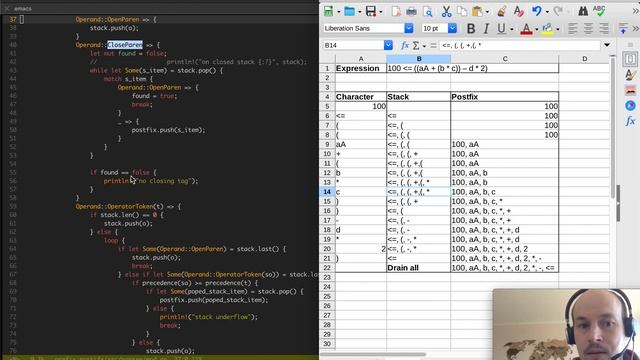
Task: Expand the formula bar with its arrow
Action: 607,45
